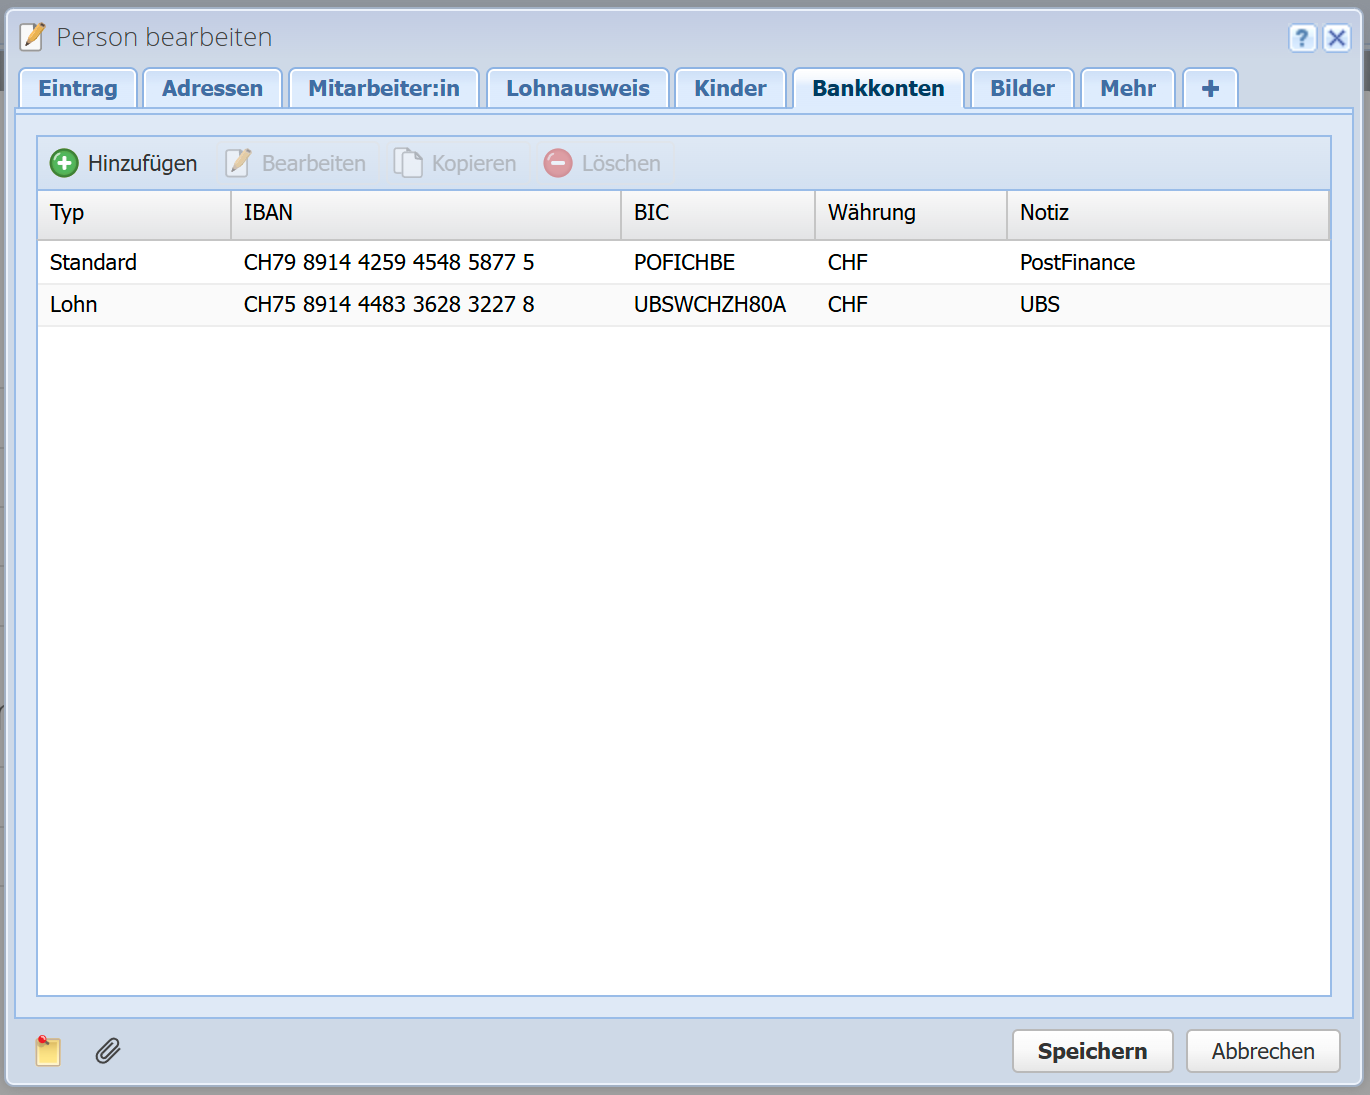Select the Lohnausweis tab
The width and height of the screenshot is (1370, 1095).
click(x=577, y=88)
